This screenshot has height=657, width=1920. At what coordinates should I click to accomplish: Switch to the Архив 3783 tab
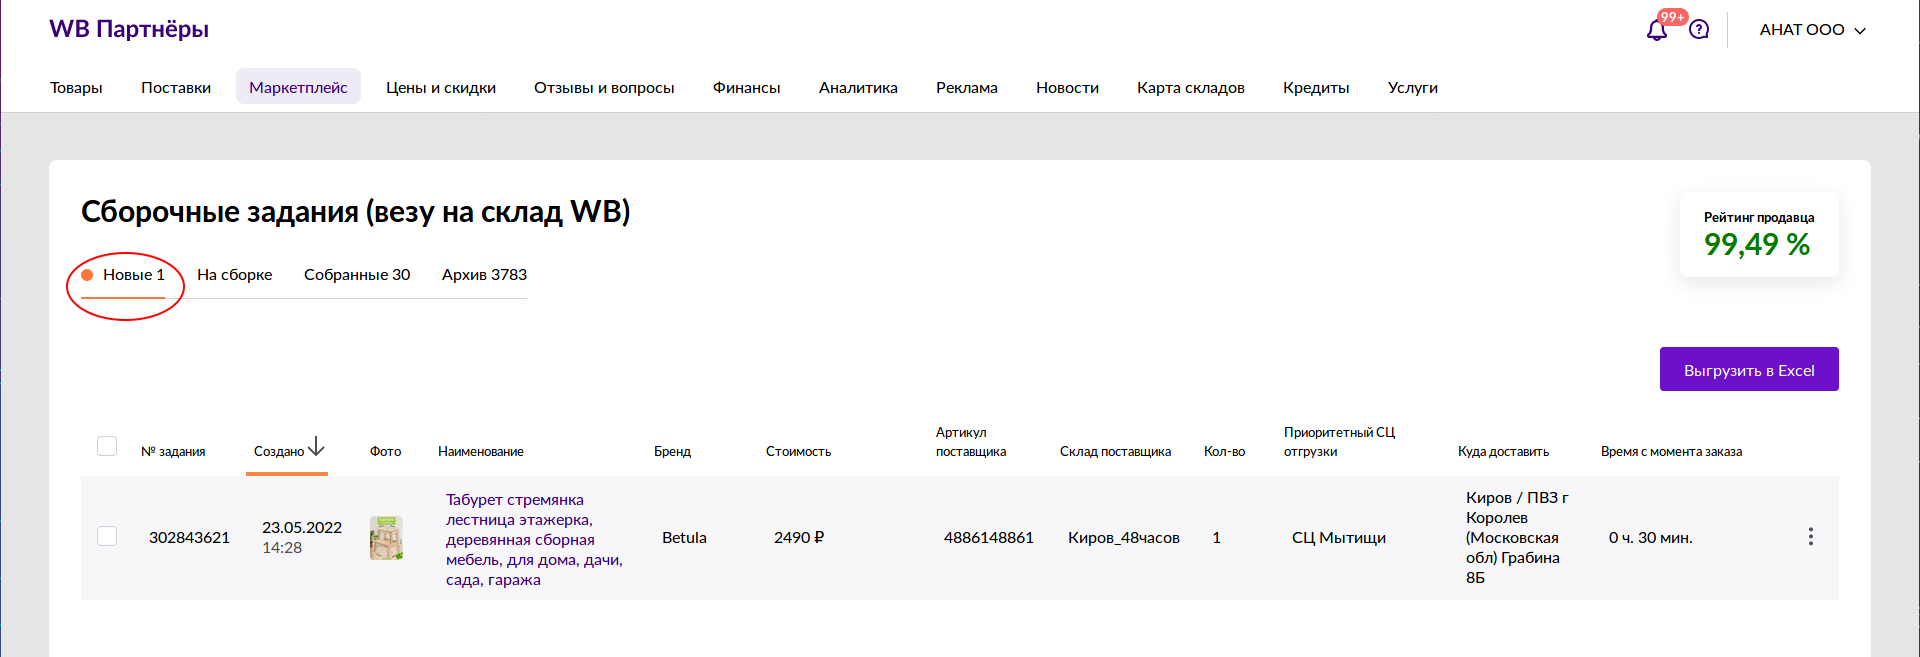pyautogui.click(x=484, y=275)
